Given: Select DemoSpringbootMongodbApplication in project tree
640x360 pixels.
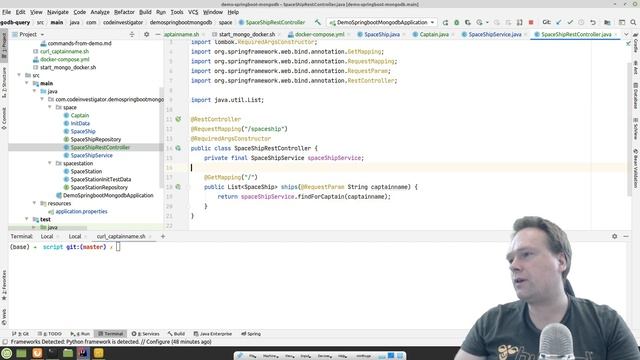Looking at the screenshot, I should [108, 196].
